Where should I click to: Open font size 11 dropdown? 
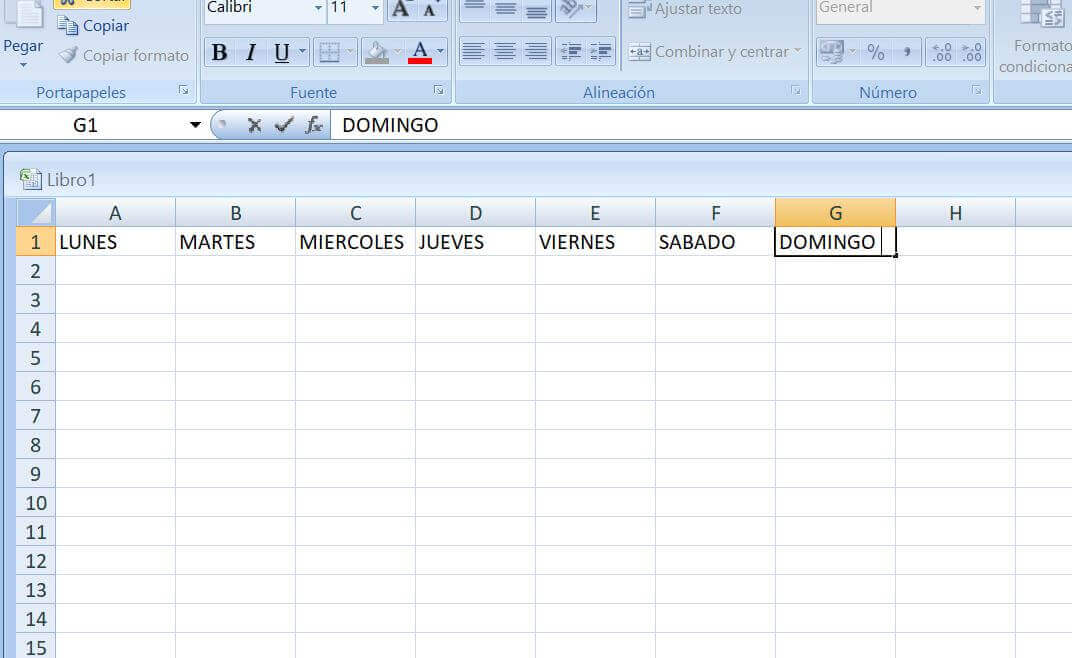(x=375, y=8)
